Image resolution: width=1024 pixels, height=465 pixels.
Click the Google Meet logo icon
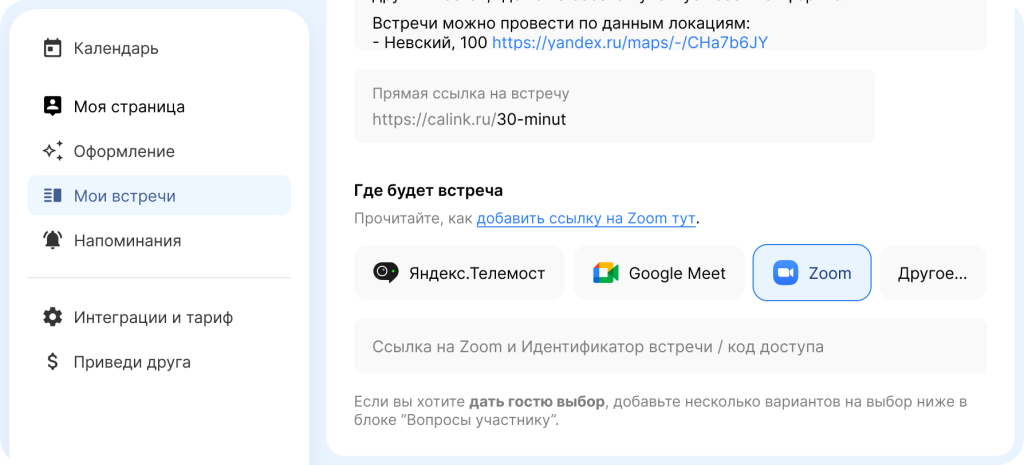point(606,273)
